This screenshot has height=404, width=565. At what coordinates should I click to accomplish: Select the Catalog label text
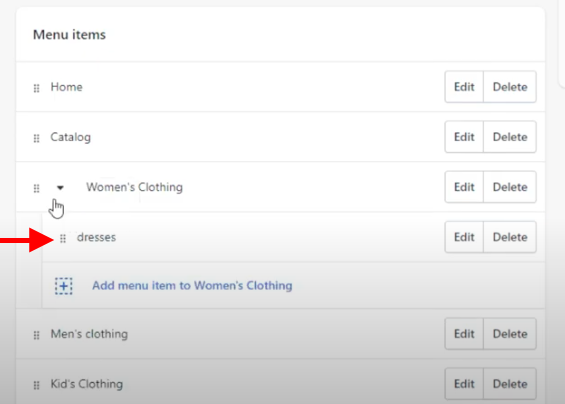(x=71, y=137)
